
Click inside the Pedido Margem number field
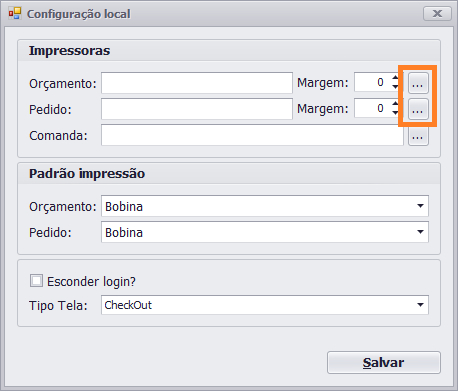(373, 108)
